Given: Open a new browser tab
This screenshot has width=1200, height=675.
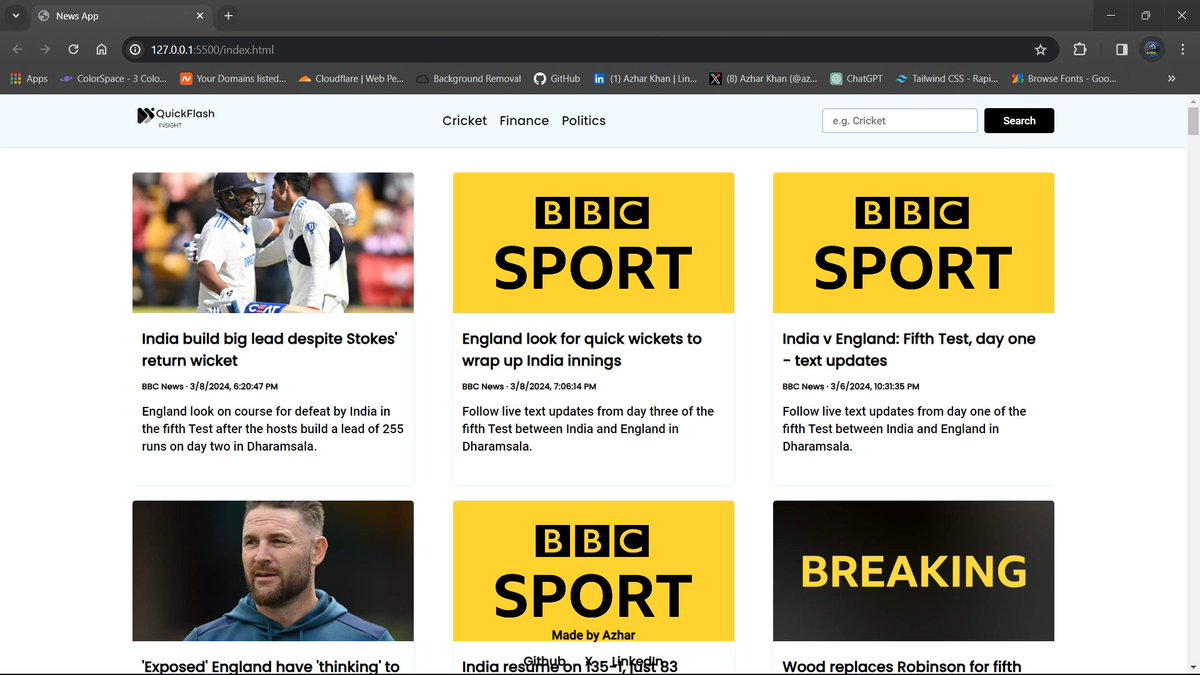Looking at the screenshot, I should coord(228,16).
